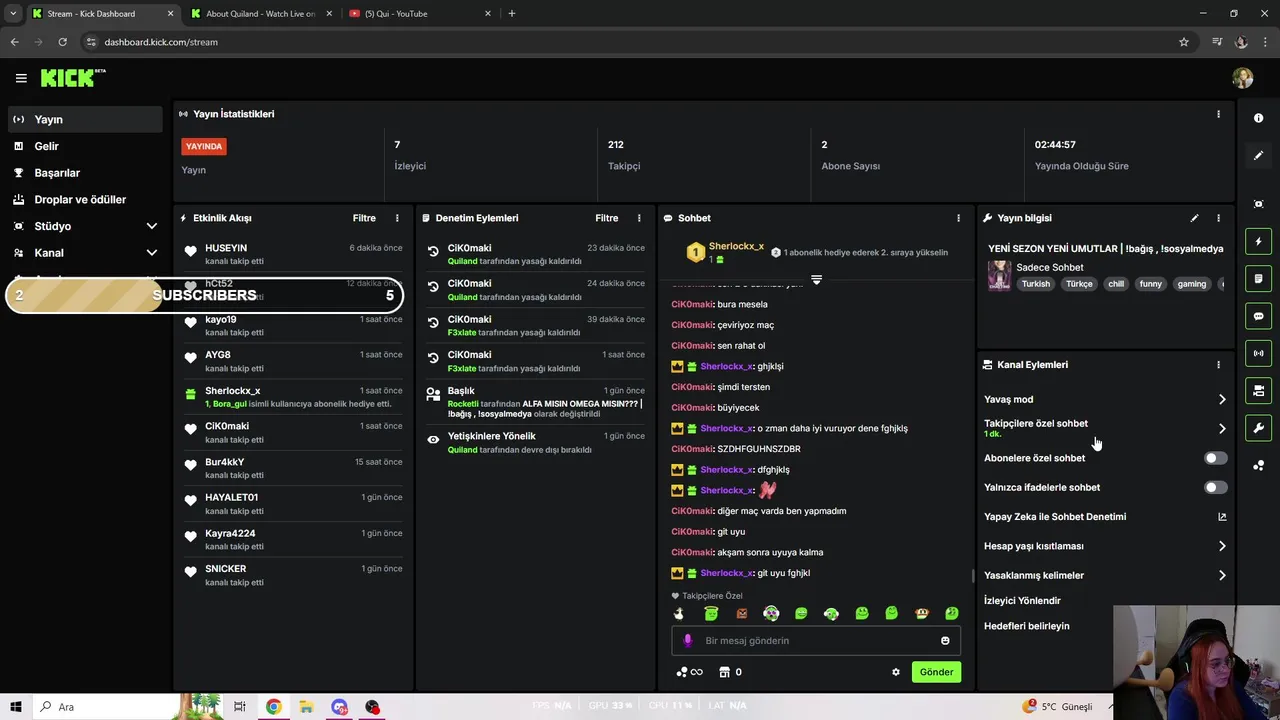Image resolution: width=1280 pixels, height=720 pixels.
Task: Click the Bir mesaj gönderin field
Action: click(x=816, y=641)
